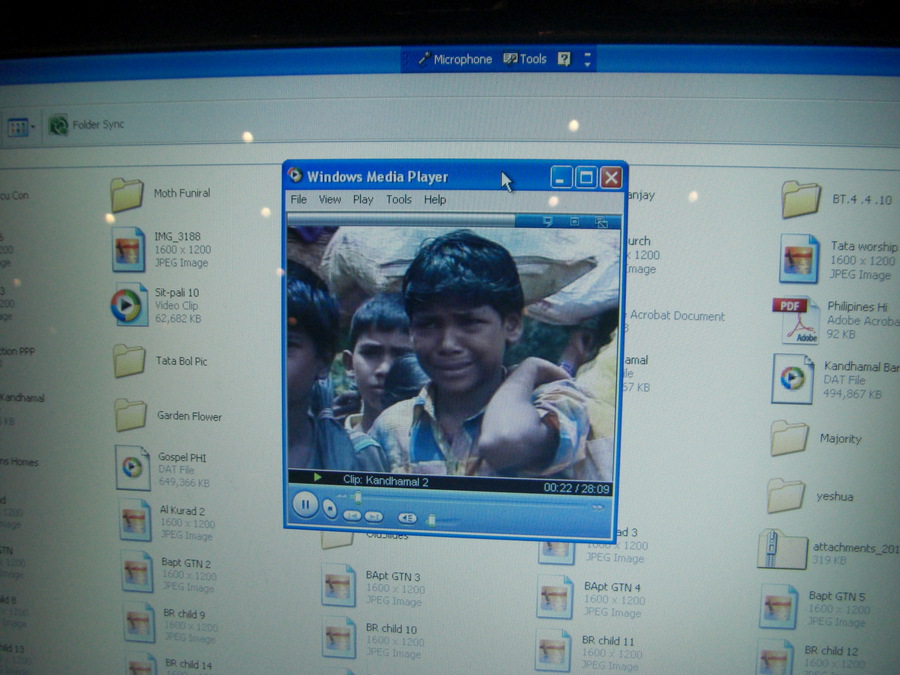Select the IMG_3188 JPEG image
Viewport: 900px width, 675px height.
click(x=162, y=249)
